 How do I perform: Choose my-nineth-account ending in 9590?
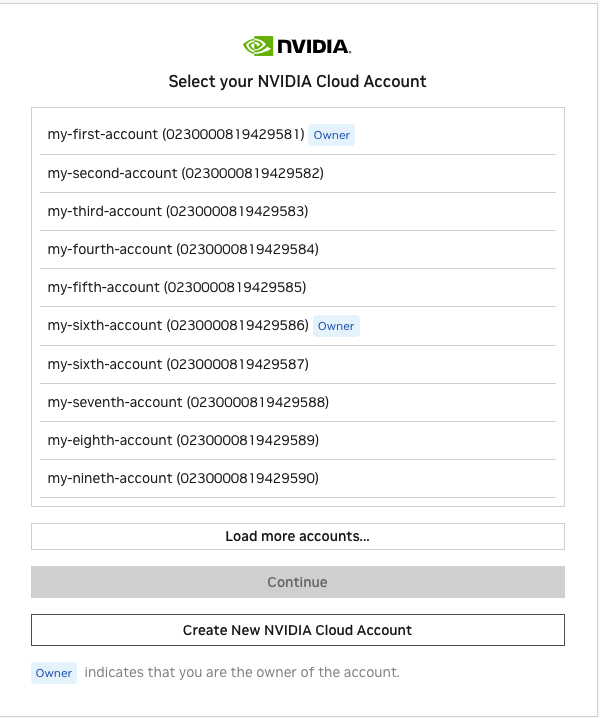click(x=183, y=478)
